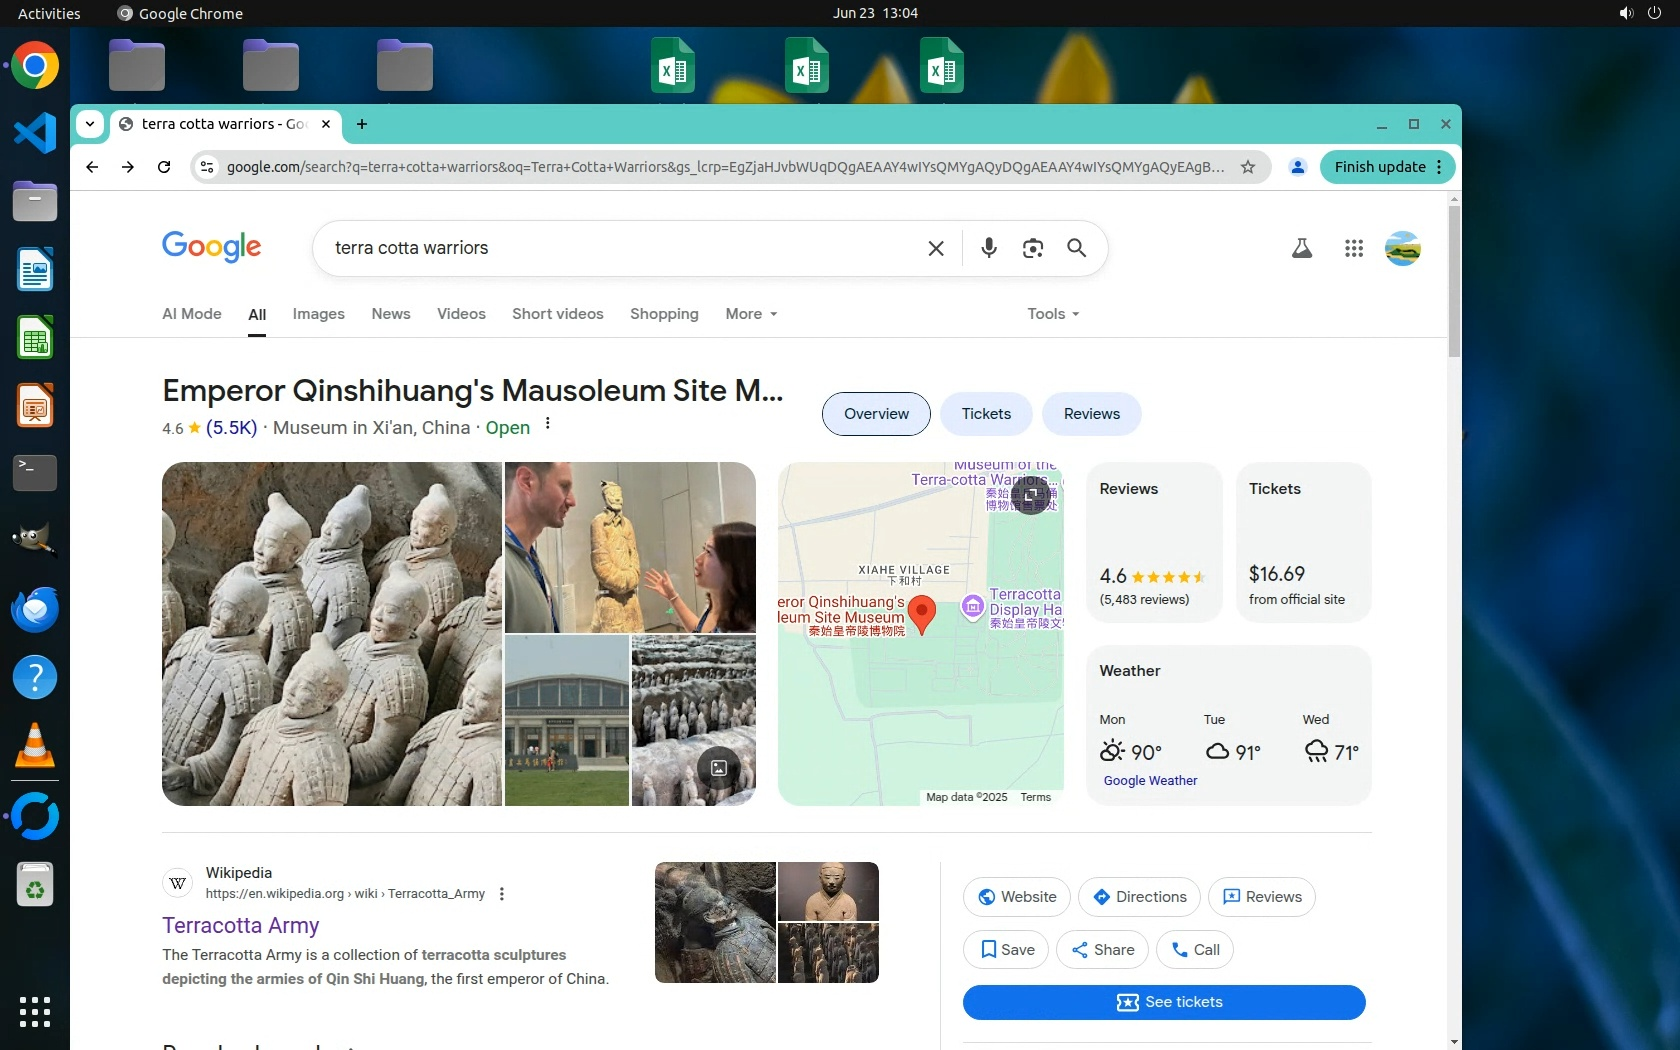Switch to the Images tab
The image size is (1680, 1050).
point(318,314)
